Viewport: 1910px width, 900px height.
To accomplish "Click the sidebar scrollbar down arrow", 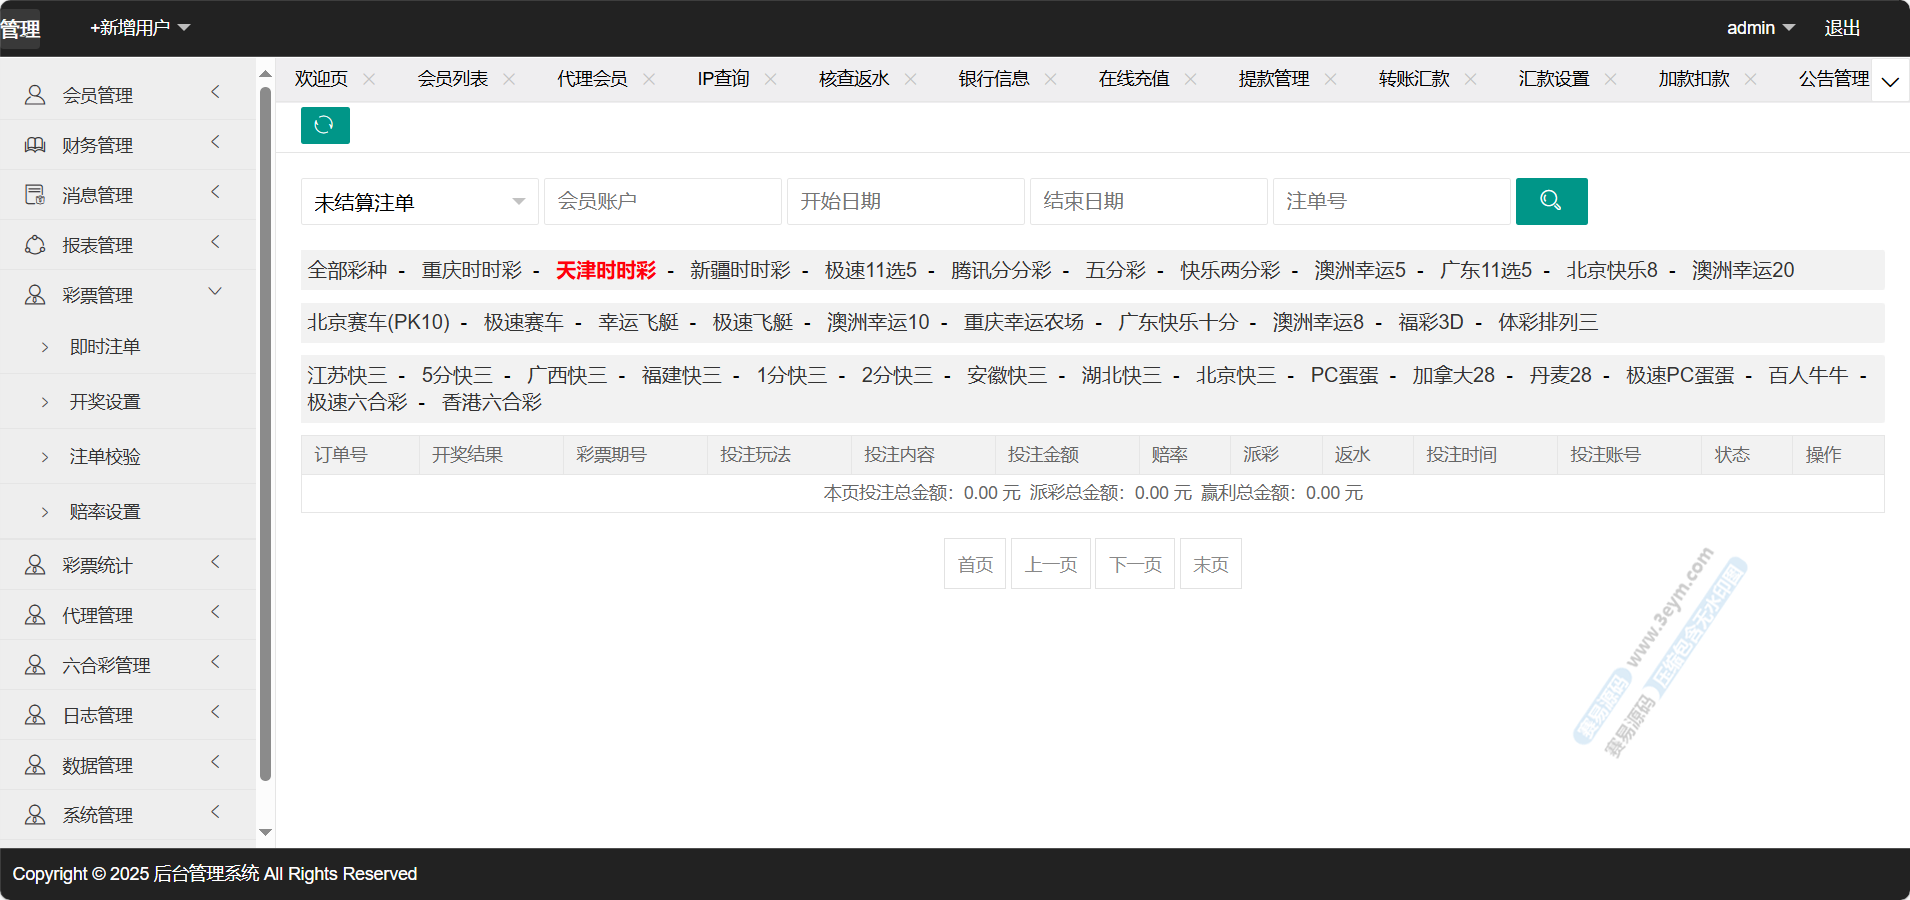I will 265,832.
